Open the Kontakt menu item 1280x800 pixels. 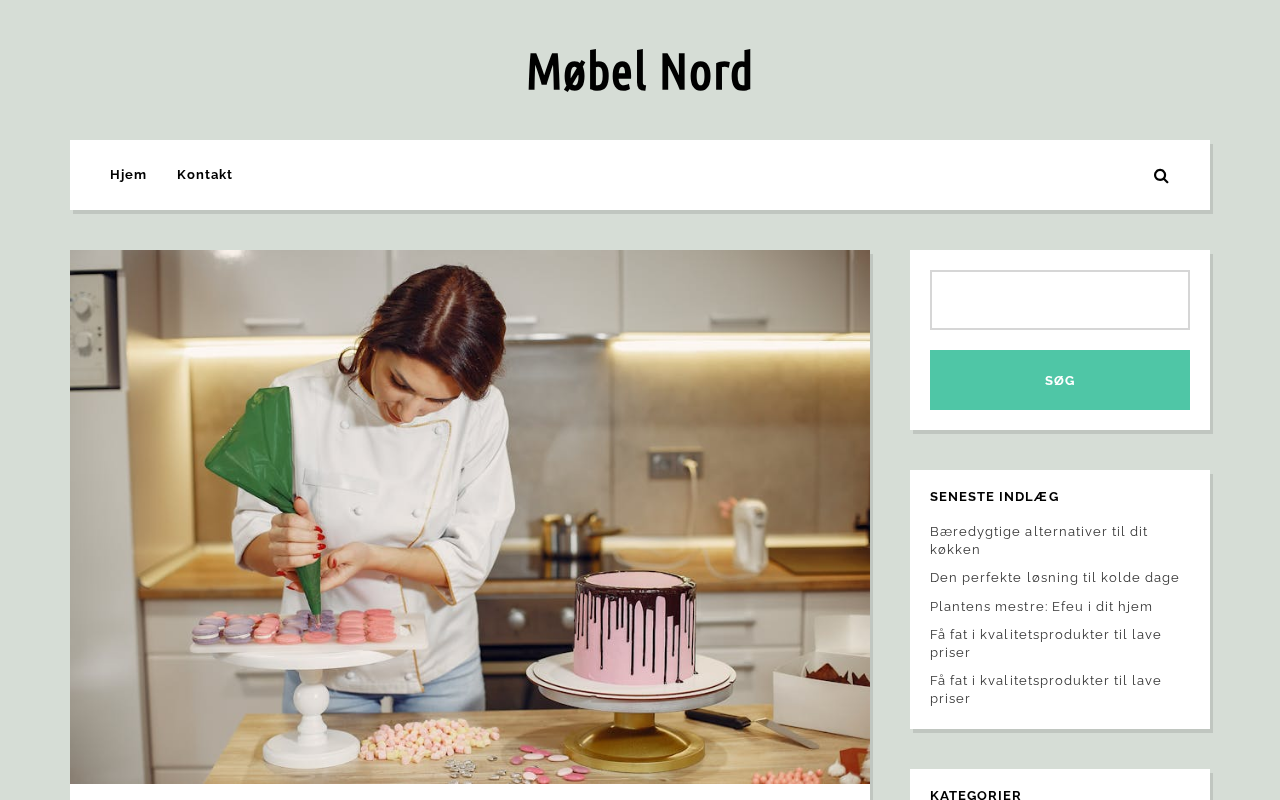(205, 175)
